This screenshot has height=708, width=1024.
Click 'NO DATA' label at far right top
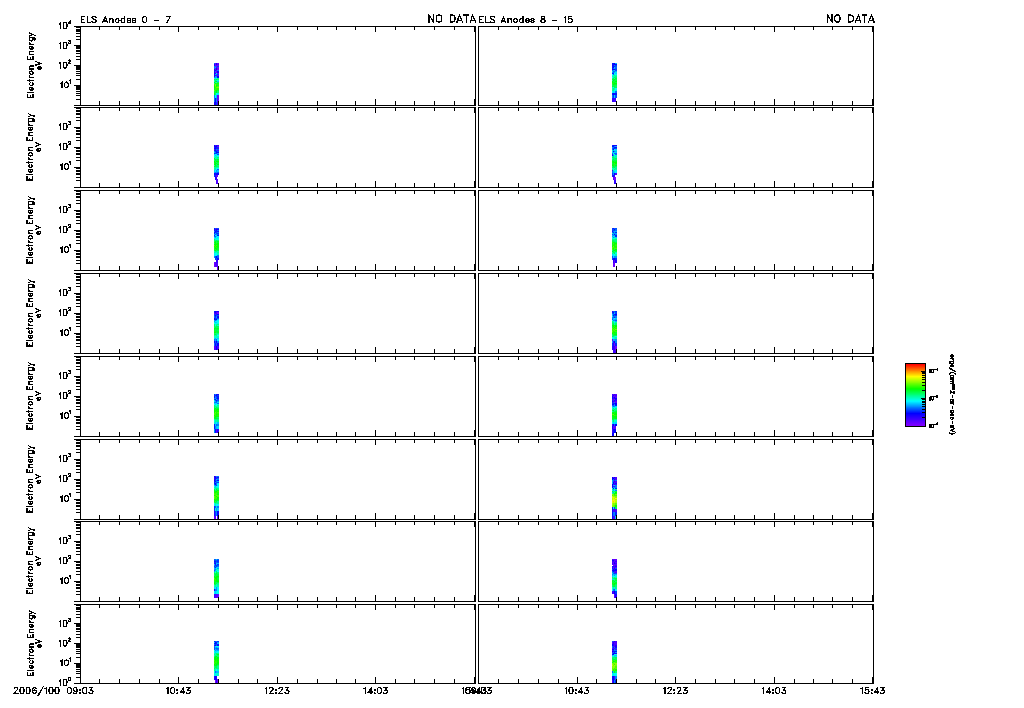tap(850, 19)
